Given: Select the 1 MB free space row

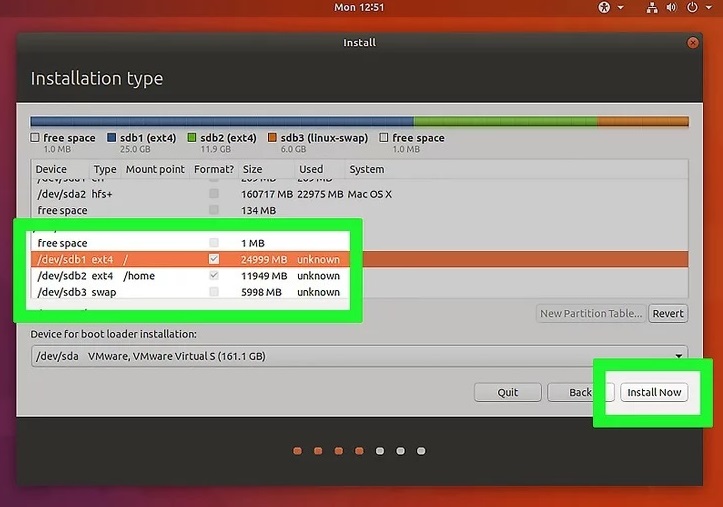Looking at the screenshot, I should [x=359, y=243].
